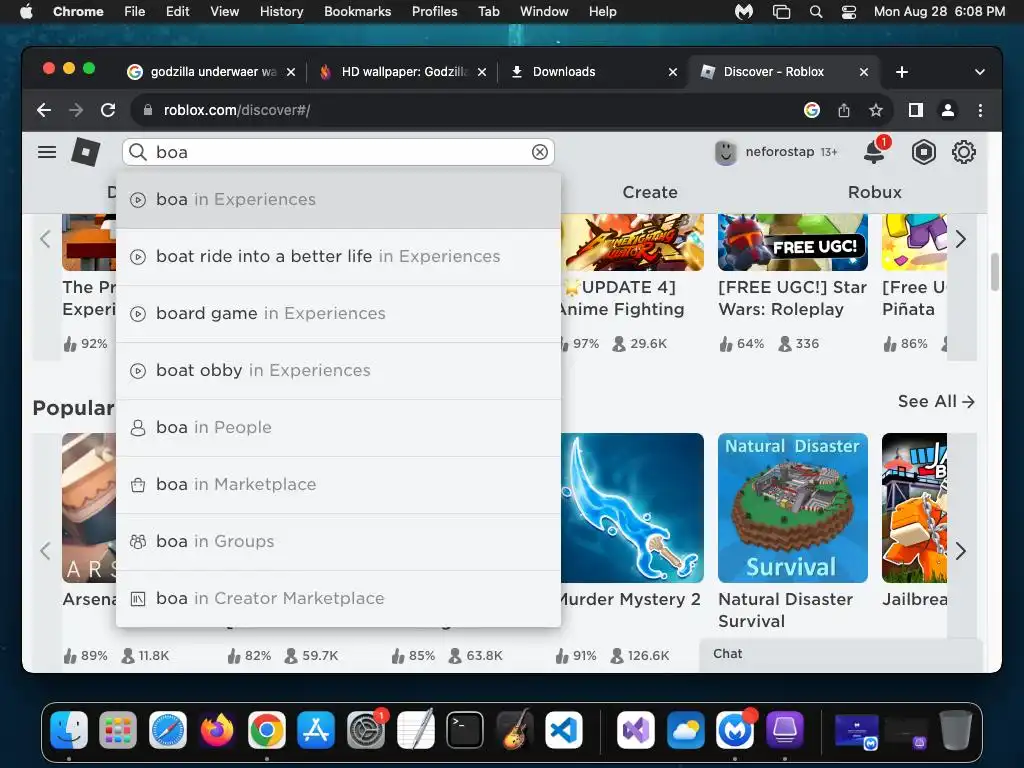Screen dimensions: 1024x768
Task: Open the Chrome profile avatar button
Action: [948, 110]
